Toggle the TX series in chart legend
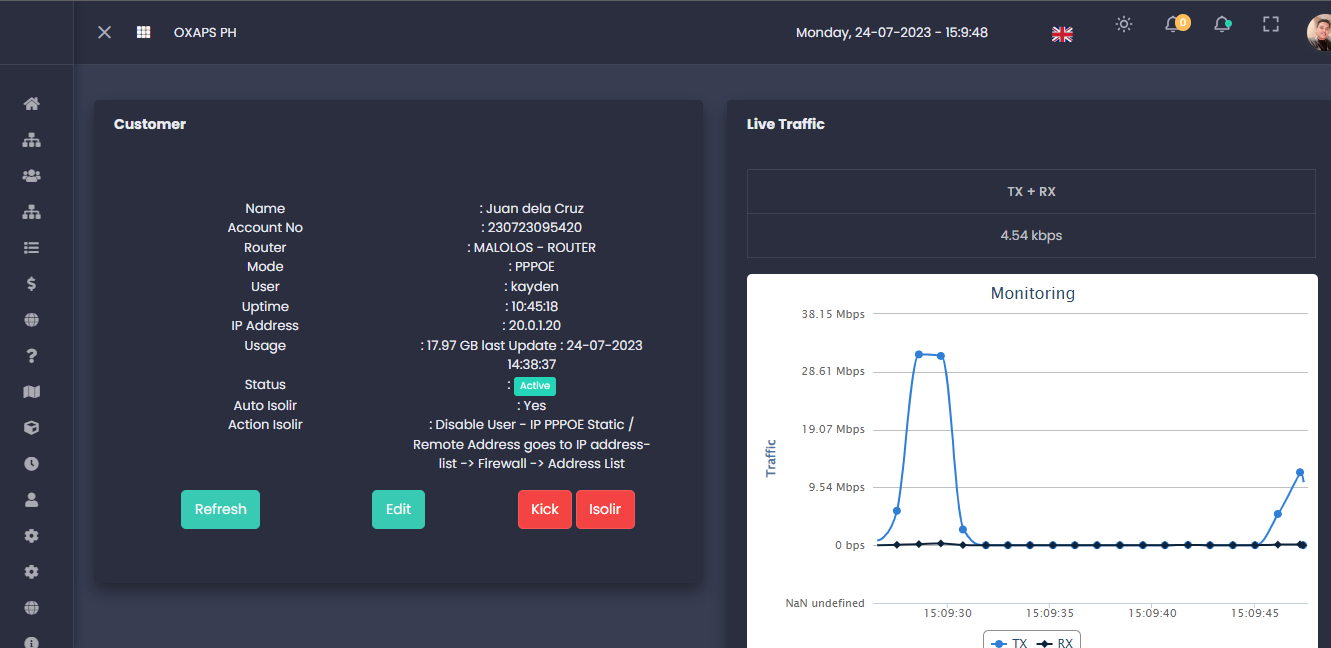Viewport: 1331px width, 648px height. [x=1009, y=643]
